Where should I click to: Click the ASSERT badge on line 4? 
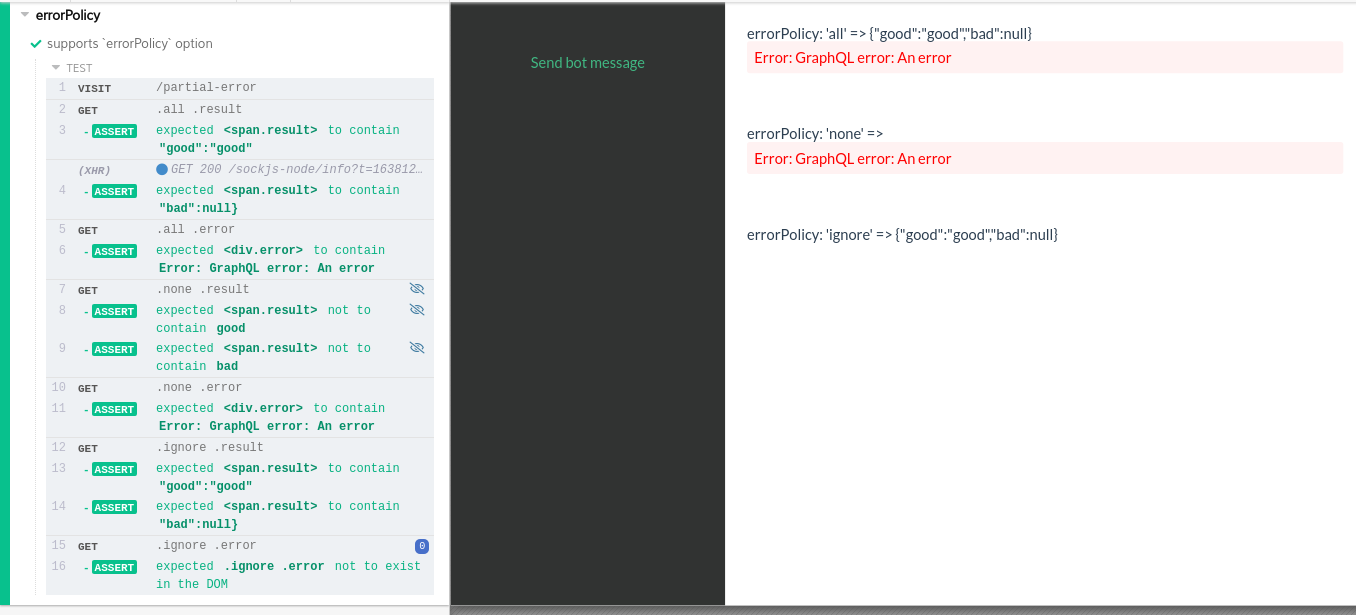pyautogui.click(x=113, y=190)
